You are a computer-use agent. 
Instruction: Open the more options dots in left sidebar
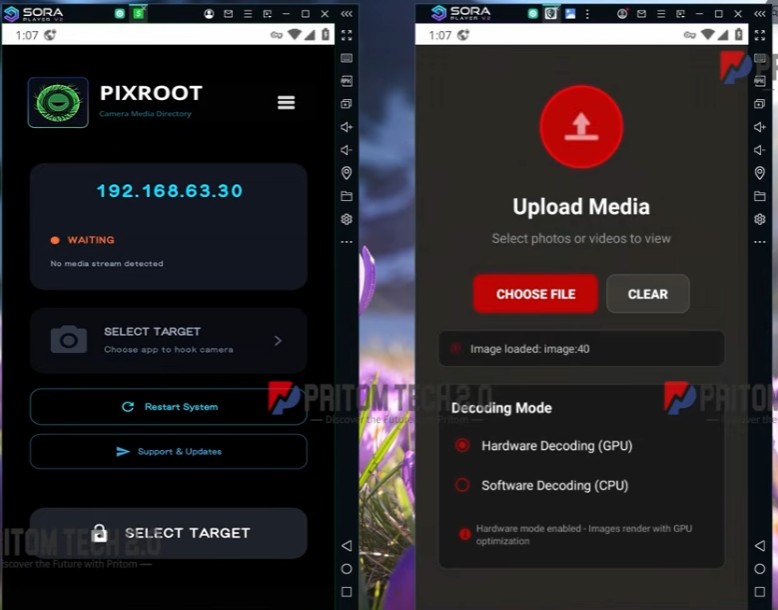pyautogui.click(x=346, y=242)
